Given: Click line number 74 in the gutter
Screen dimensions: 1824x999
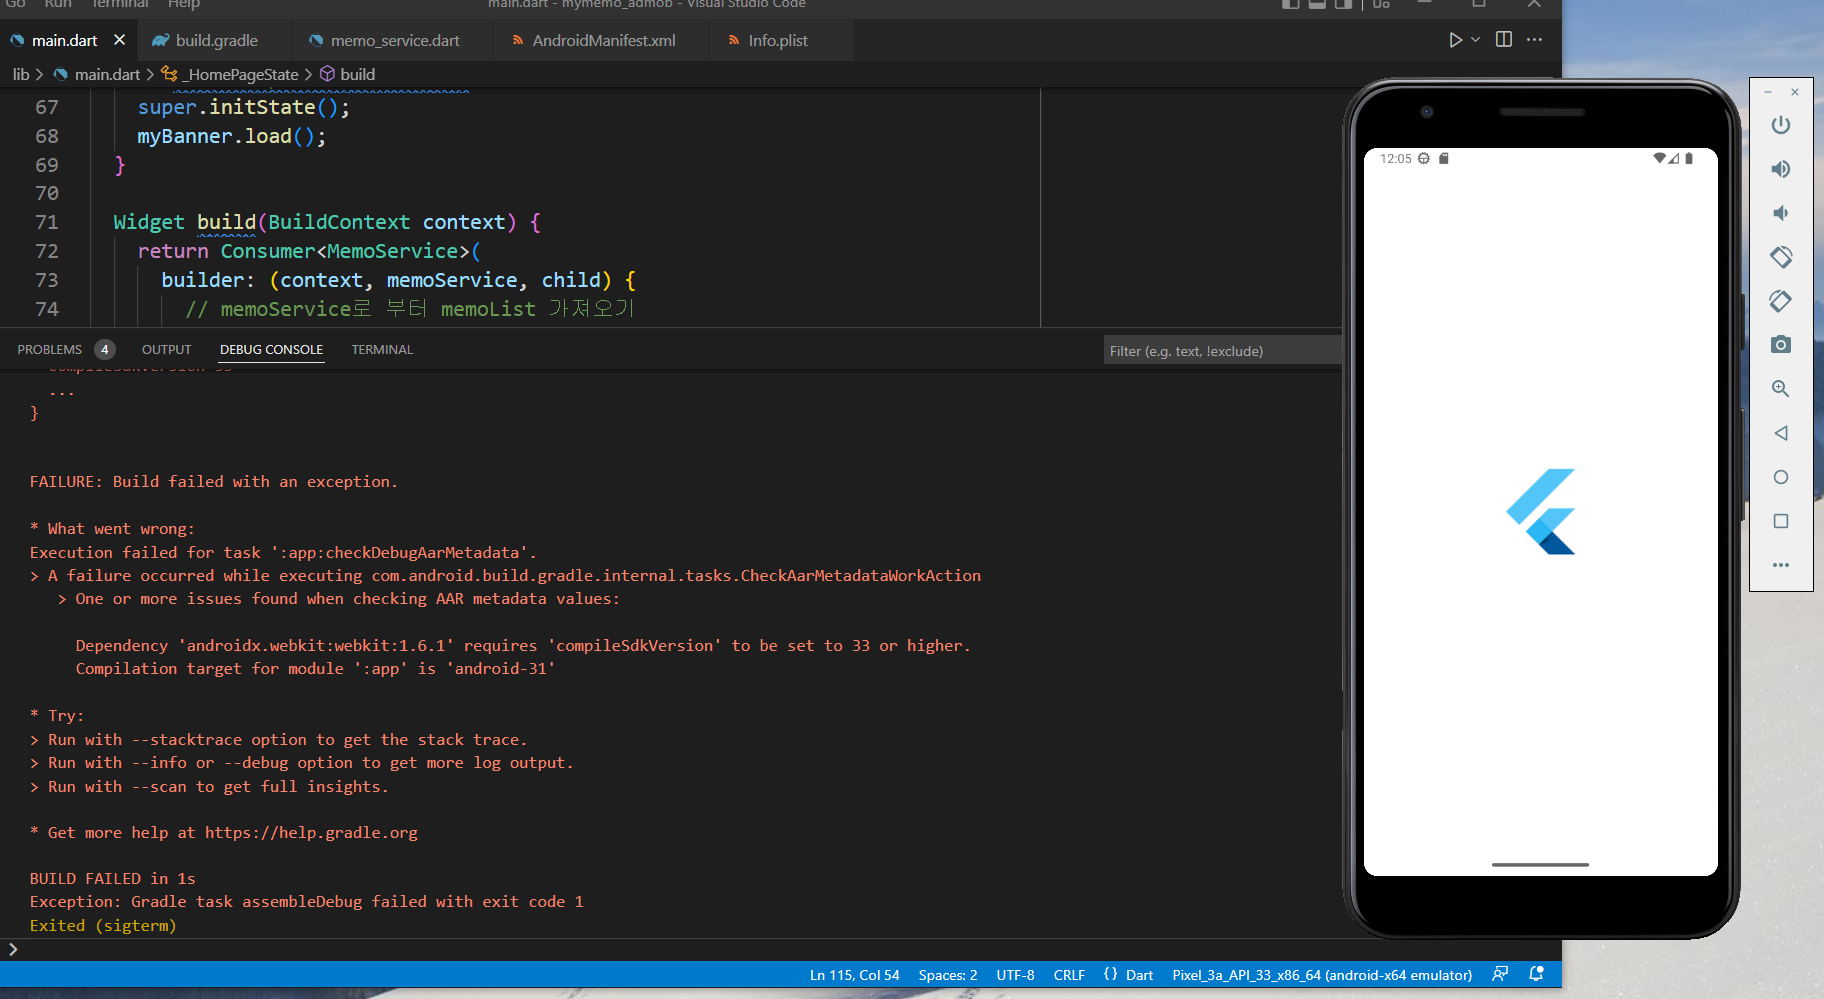Looking at the screenshot, I should [47, 309].
